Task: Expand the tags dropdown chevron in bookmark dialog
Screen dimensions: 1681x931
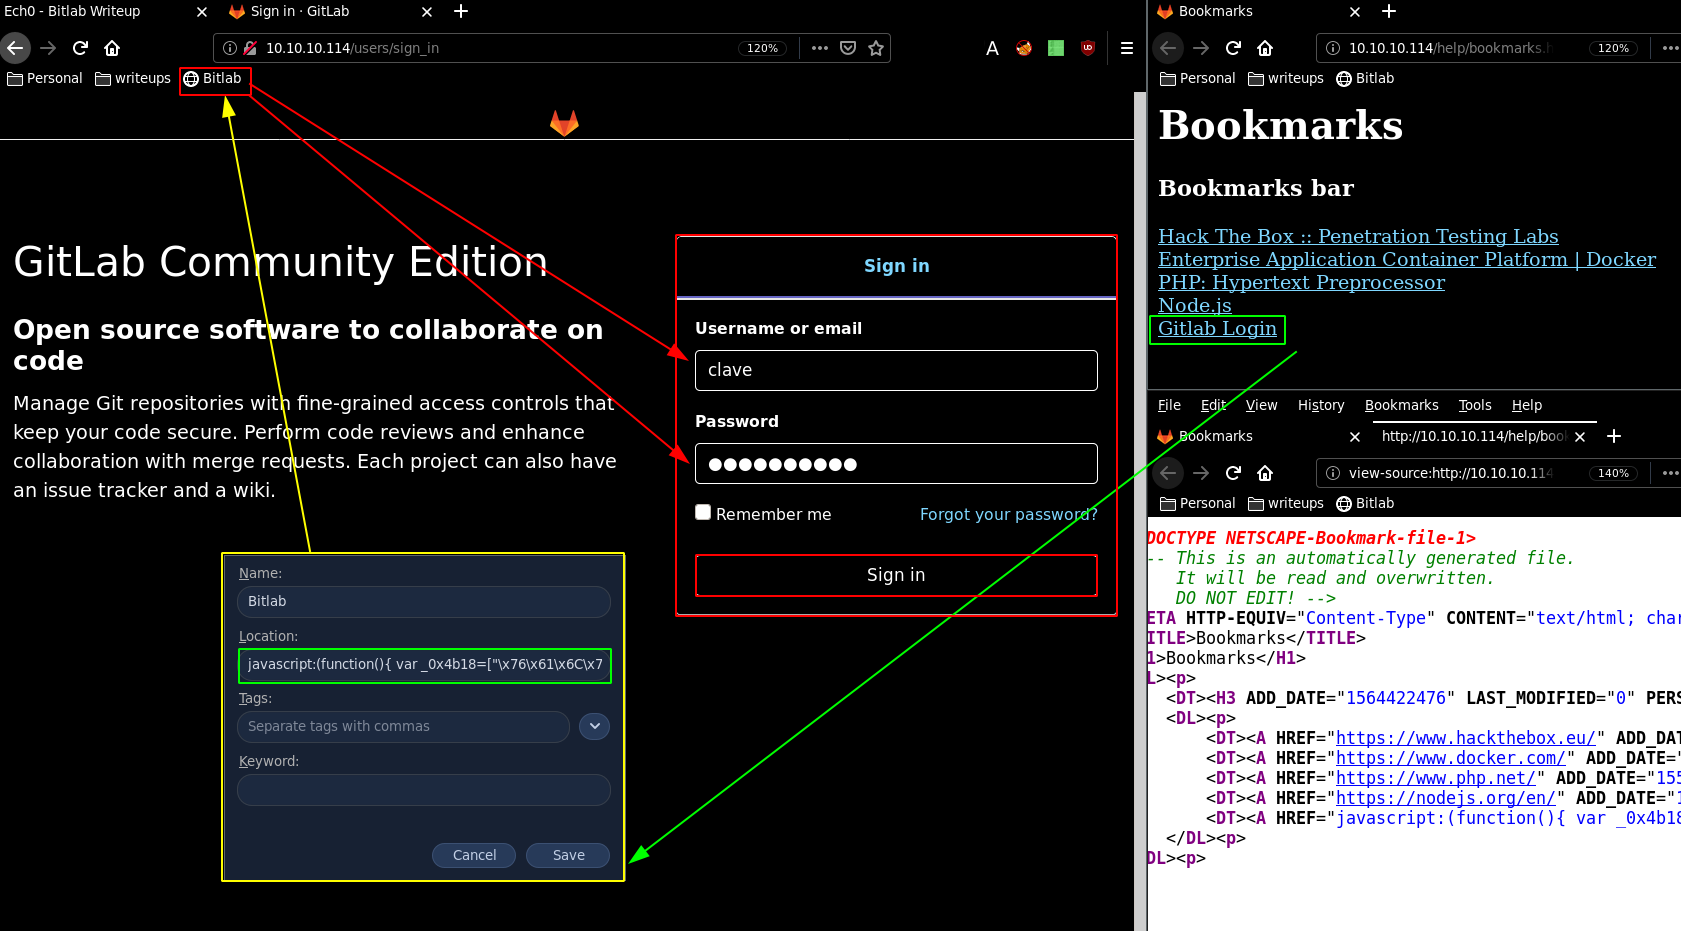Action: [594, 726]
